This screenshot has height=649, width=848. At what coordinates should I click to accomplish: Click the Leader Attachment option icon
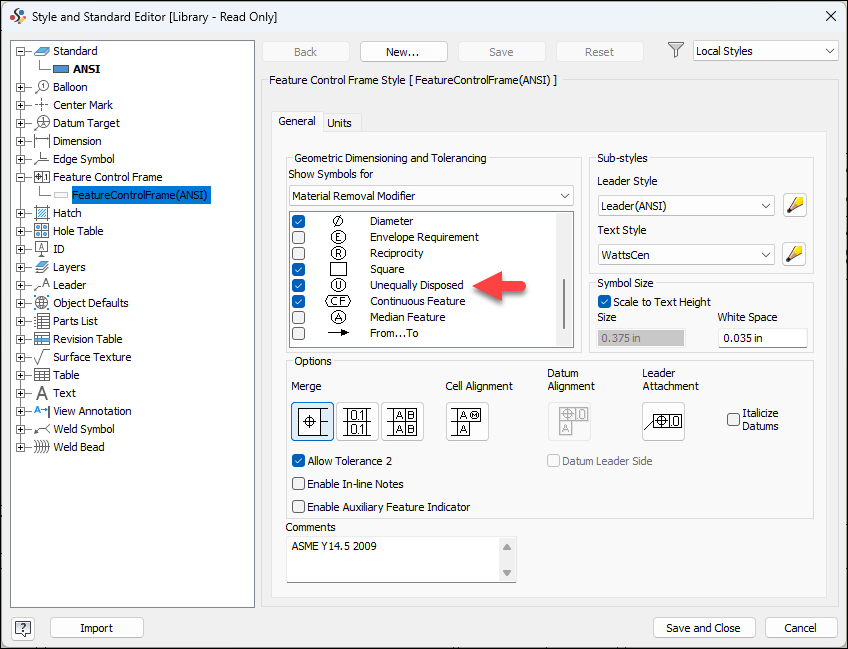point(663,421)
